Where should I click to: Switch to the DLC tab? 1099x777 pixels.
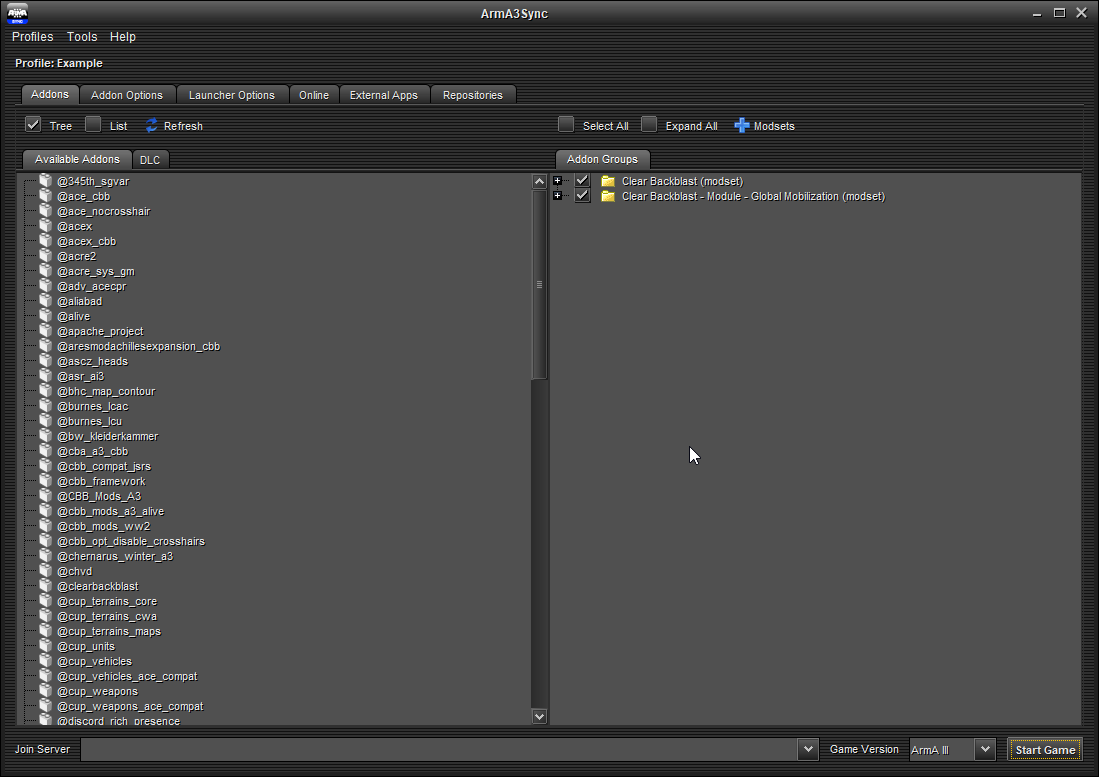coord(150,160)
